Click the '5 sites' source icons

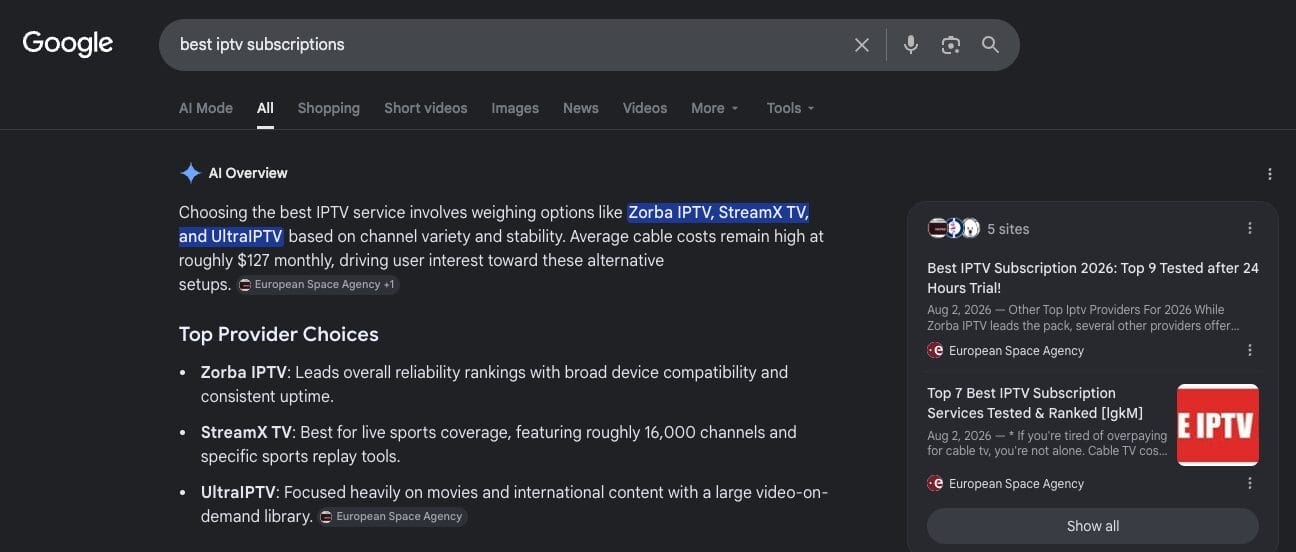954,228
